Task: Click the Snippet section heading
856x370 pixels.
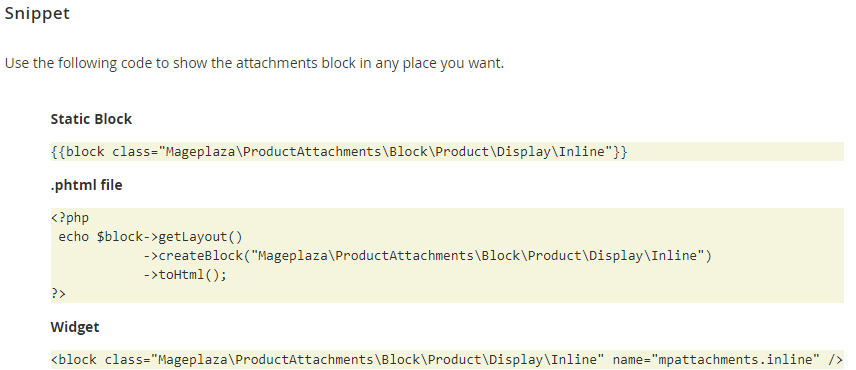Action: pyautogui.click(x=37, y=13)
